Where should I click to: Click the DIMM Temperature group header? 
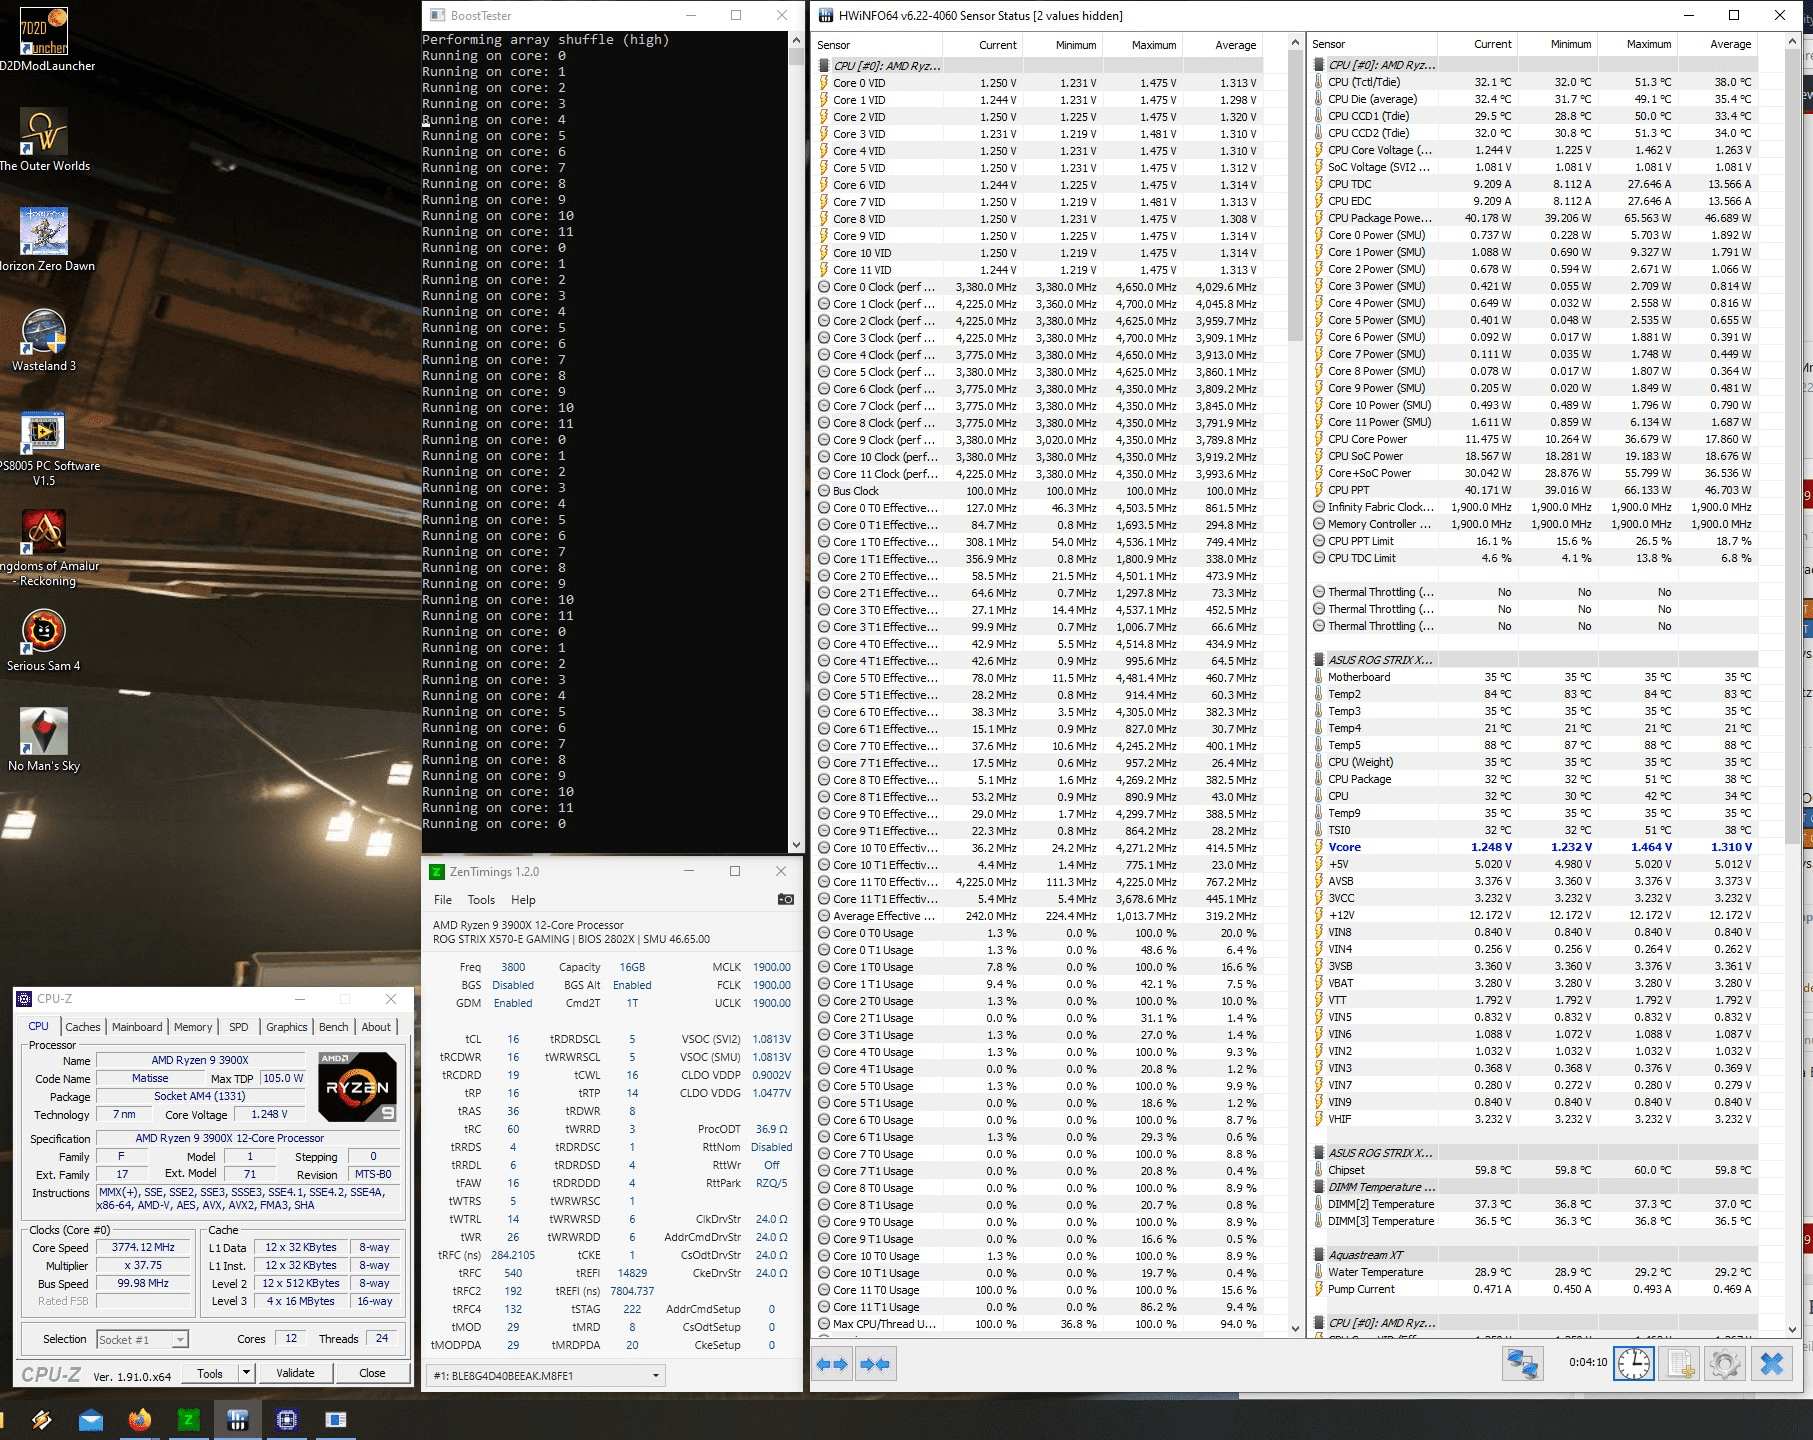1535,1187
